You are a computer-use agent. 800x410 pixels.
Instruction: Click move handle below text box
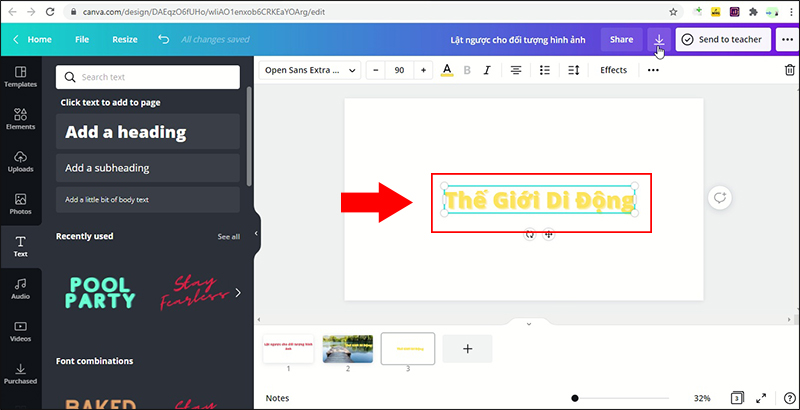(x=548, y=234)
